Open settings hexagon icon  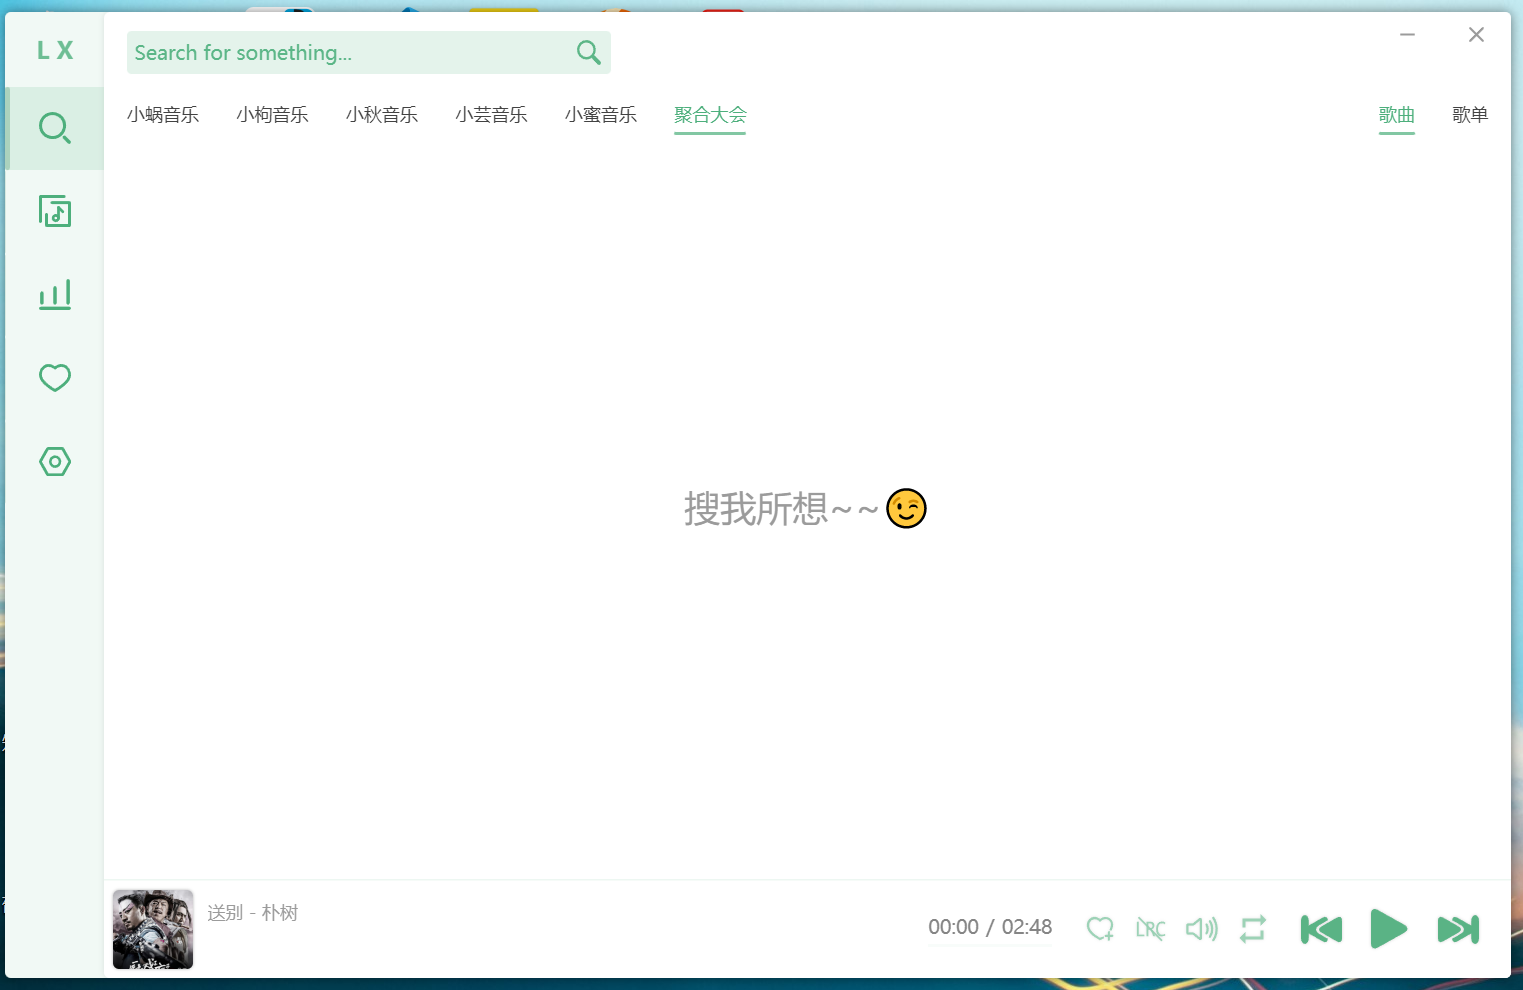tap(55, 461)
